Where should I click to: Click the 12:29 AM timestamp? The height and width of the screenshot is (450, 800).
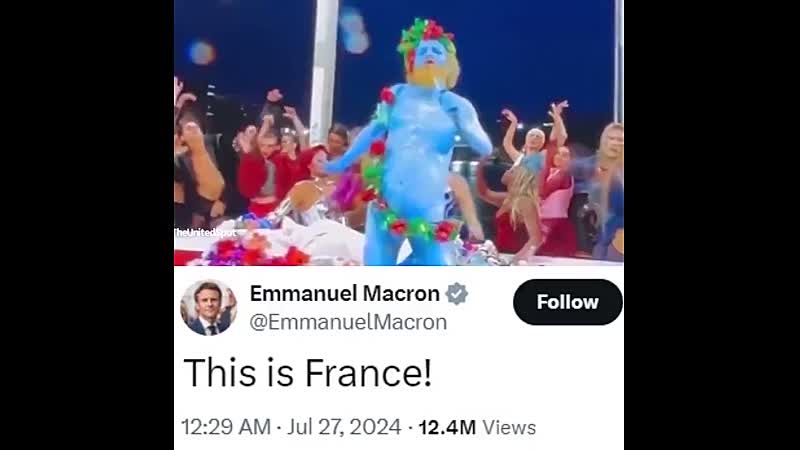click(226, 427)
